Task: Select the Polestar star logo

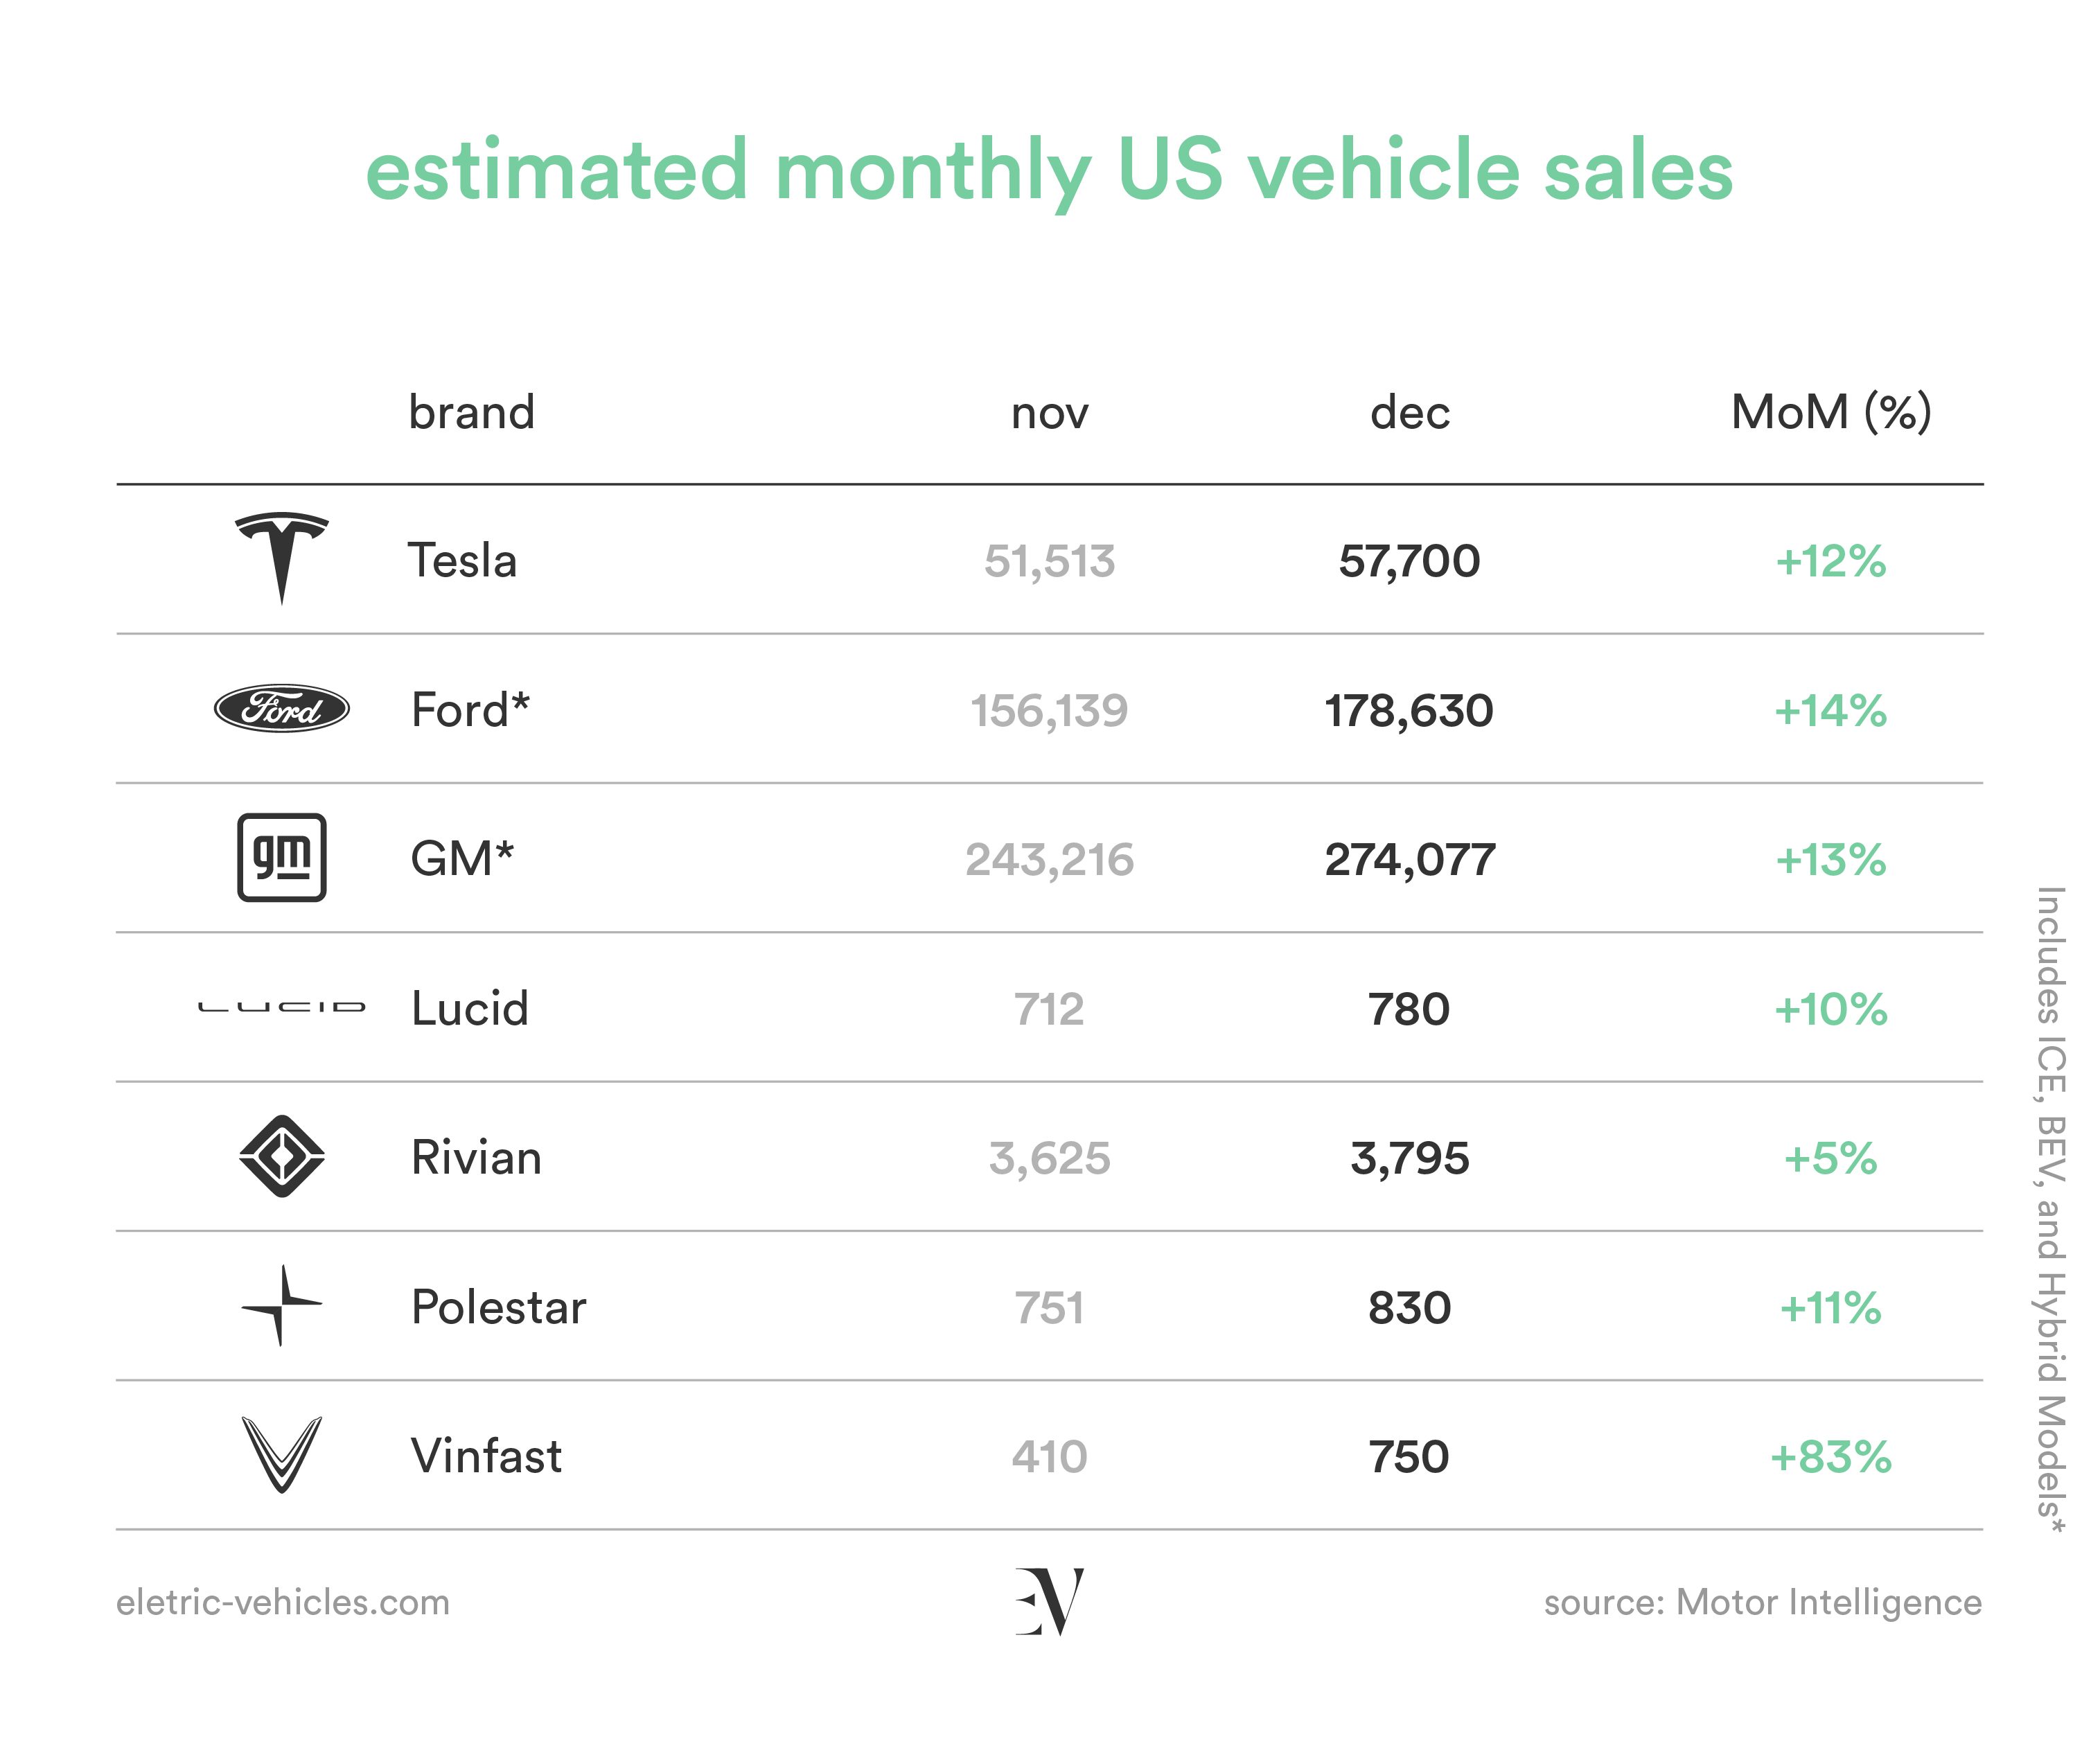Action: point(282,1305)
